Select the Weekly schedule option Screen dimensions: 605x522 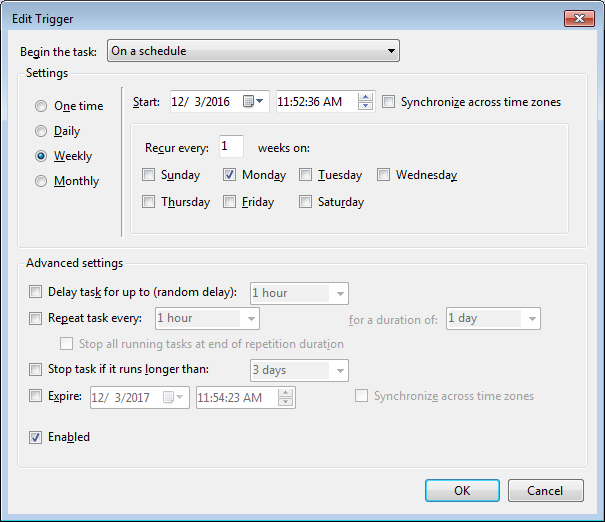(41, 156)
